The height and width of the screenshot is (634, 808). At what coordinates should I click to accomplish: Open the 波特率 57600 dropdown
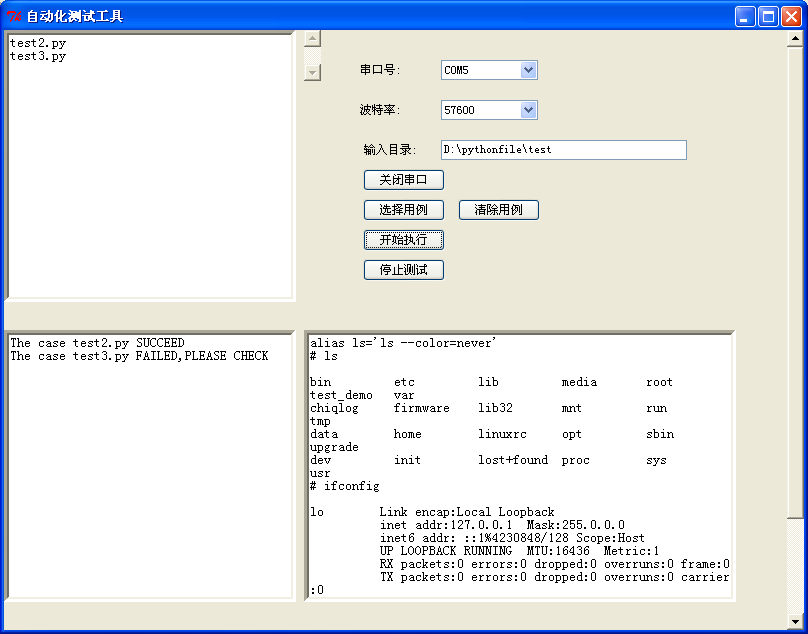[x=528, y=110]
